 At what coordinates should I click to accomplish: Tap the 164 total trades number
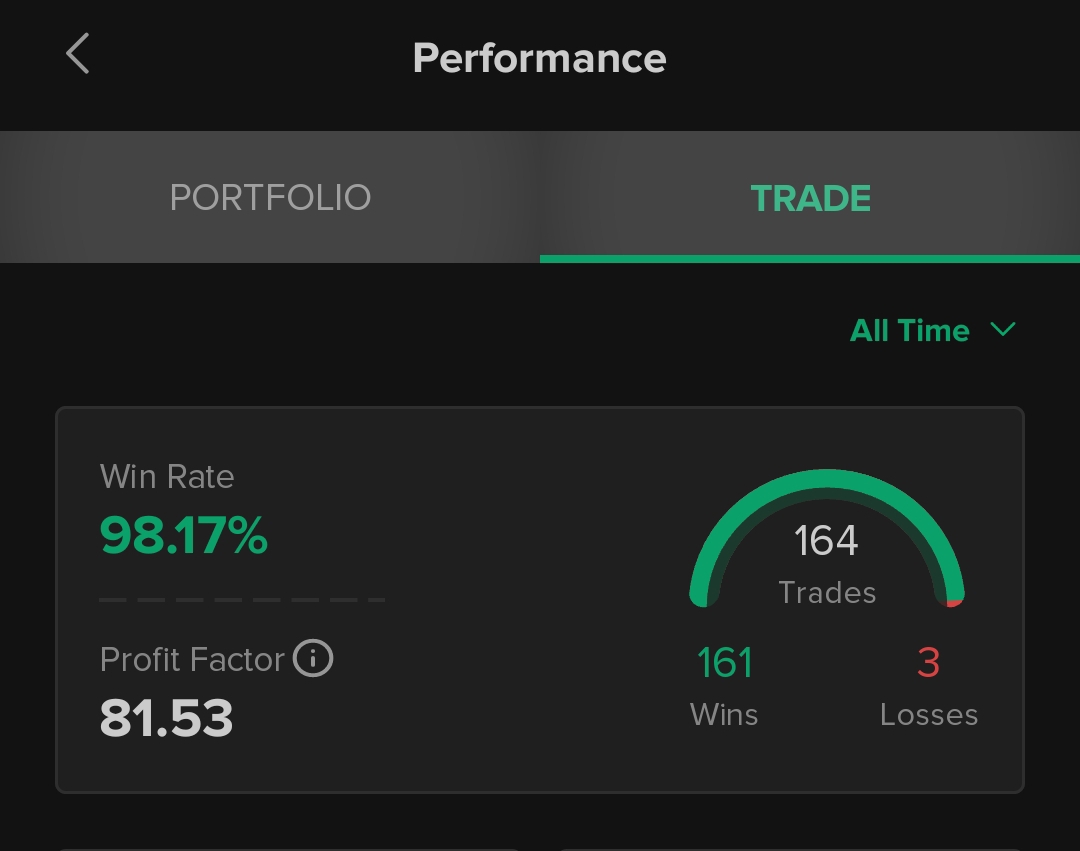point(826,541)
